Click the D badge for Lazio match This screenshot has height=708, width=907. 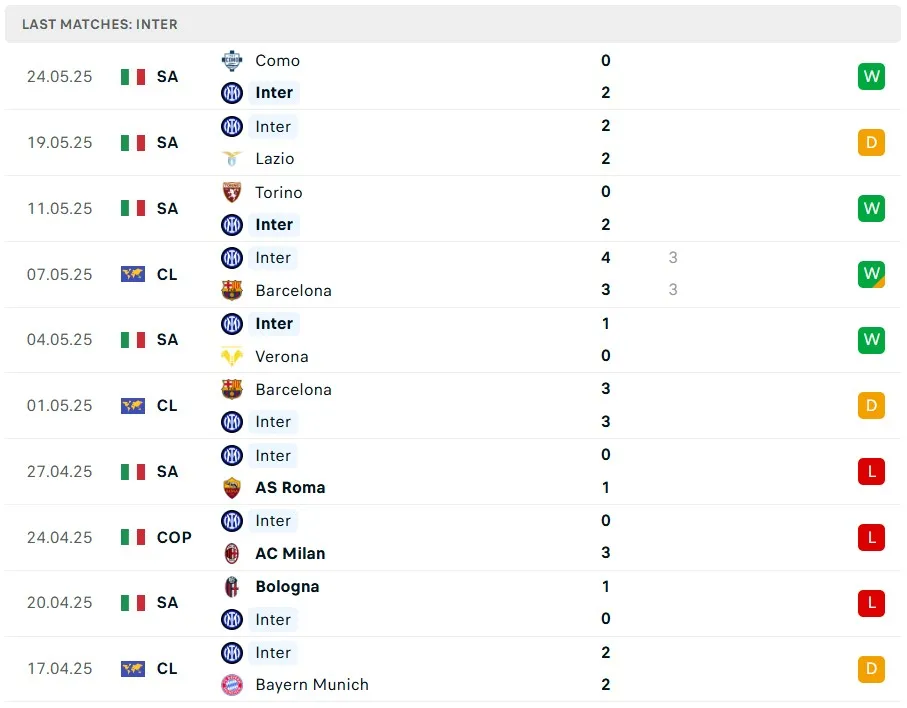[871, 142]
